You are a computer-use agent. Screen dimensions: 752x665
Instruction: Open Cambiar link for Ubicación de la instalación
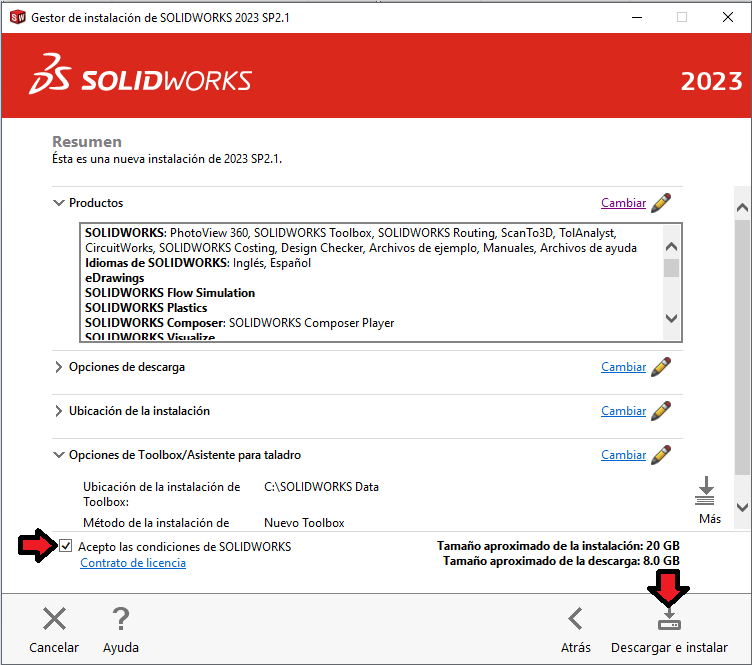tap(623, 411)
